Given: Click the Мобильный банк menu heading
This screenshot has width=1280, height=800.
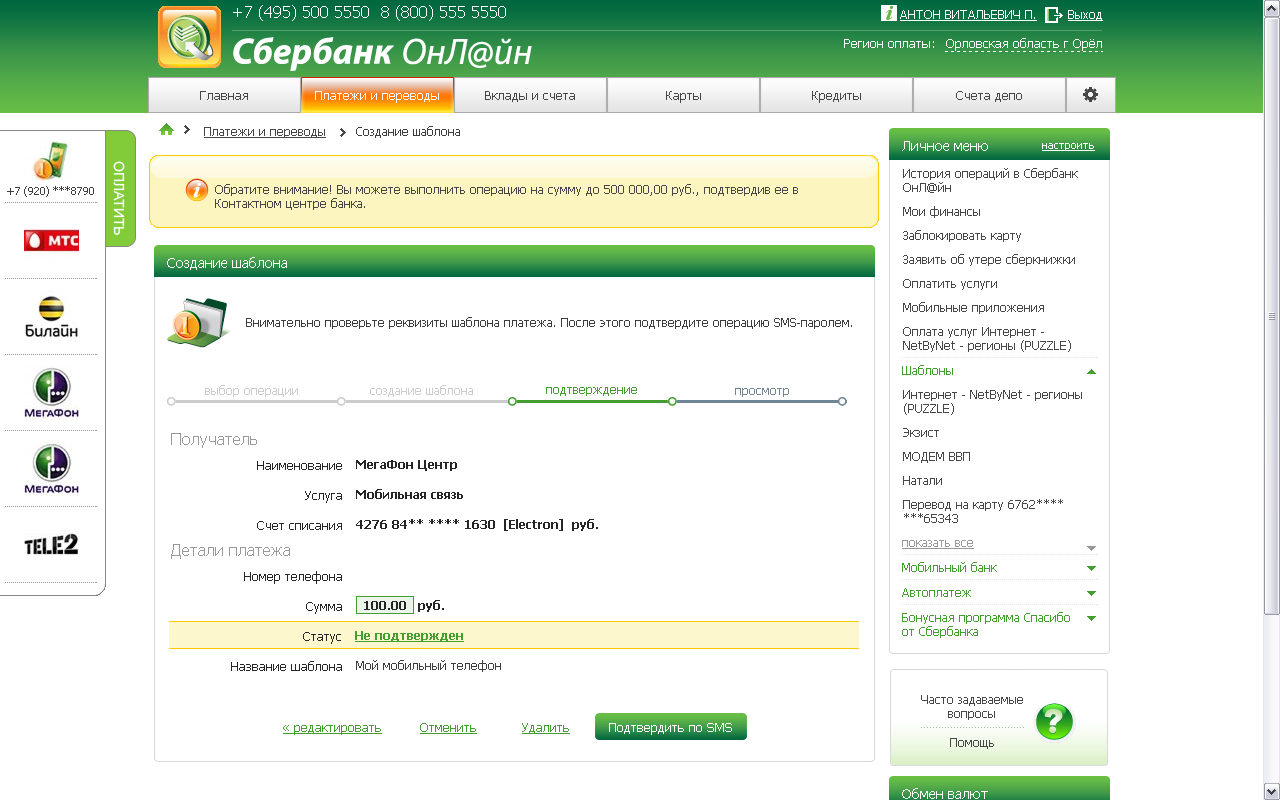Looking at the screenshot, I should pos(949,568).
